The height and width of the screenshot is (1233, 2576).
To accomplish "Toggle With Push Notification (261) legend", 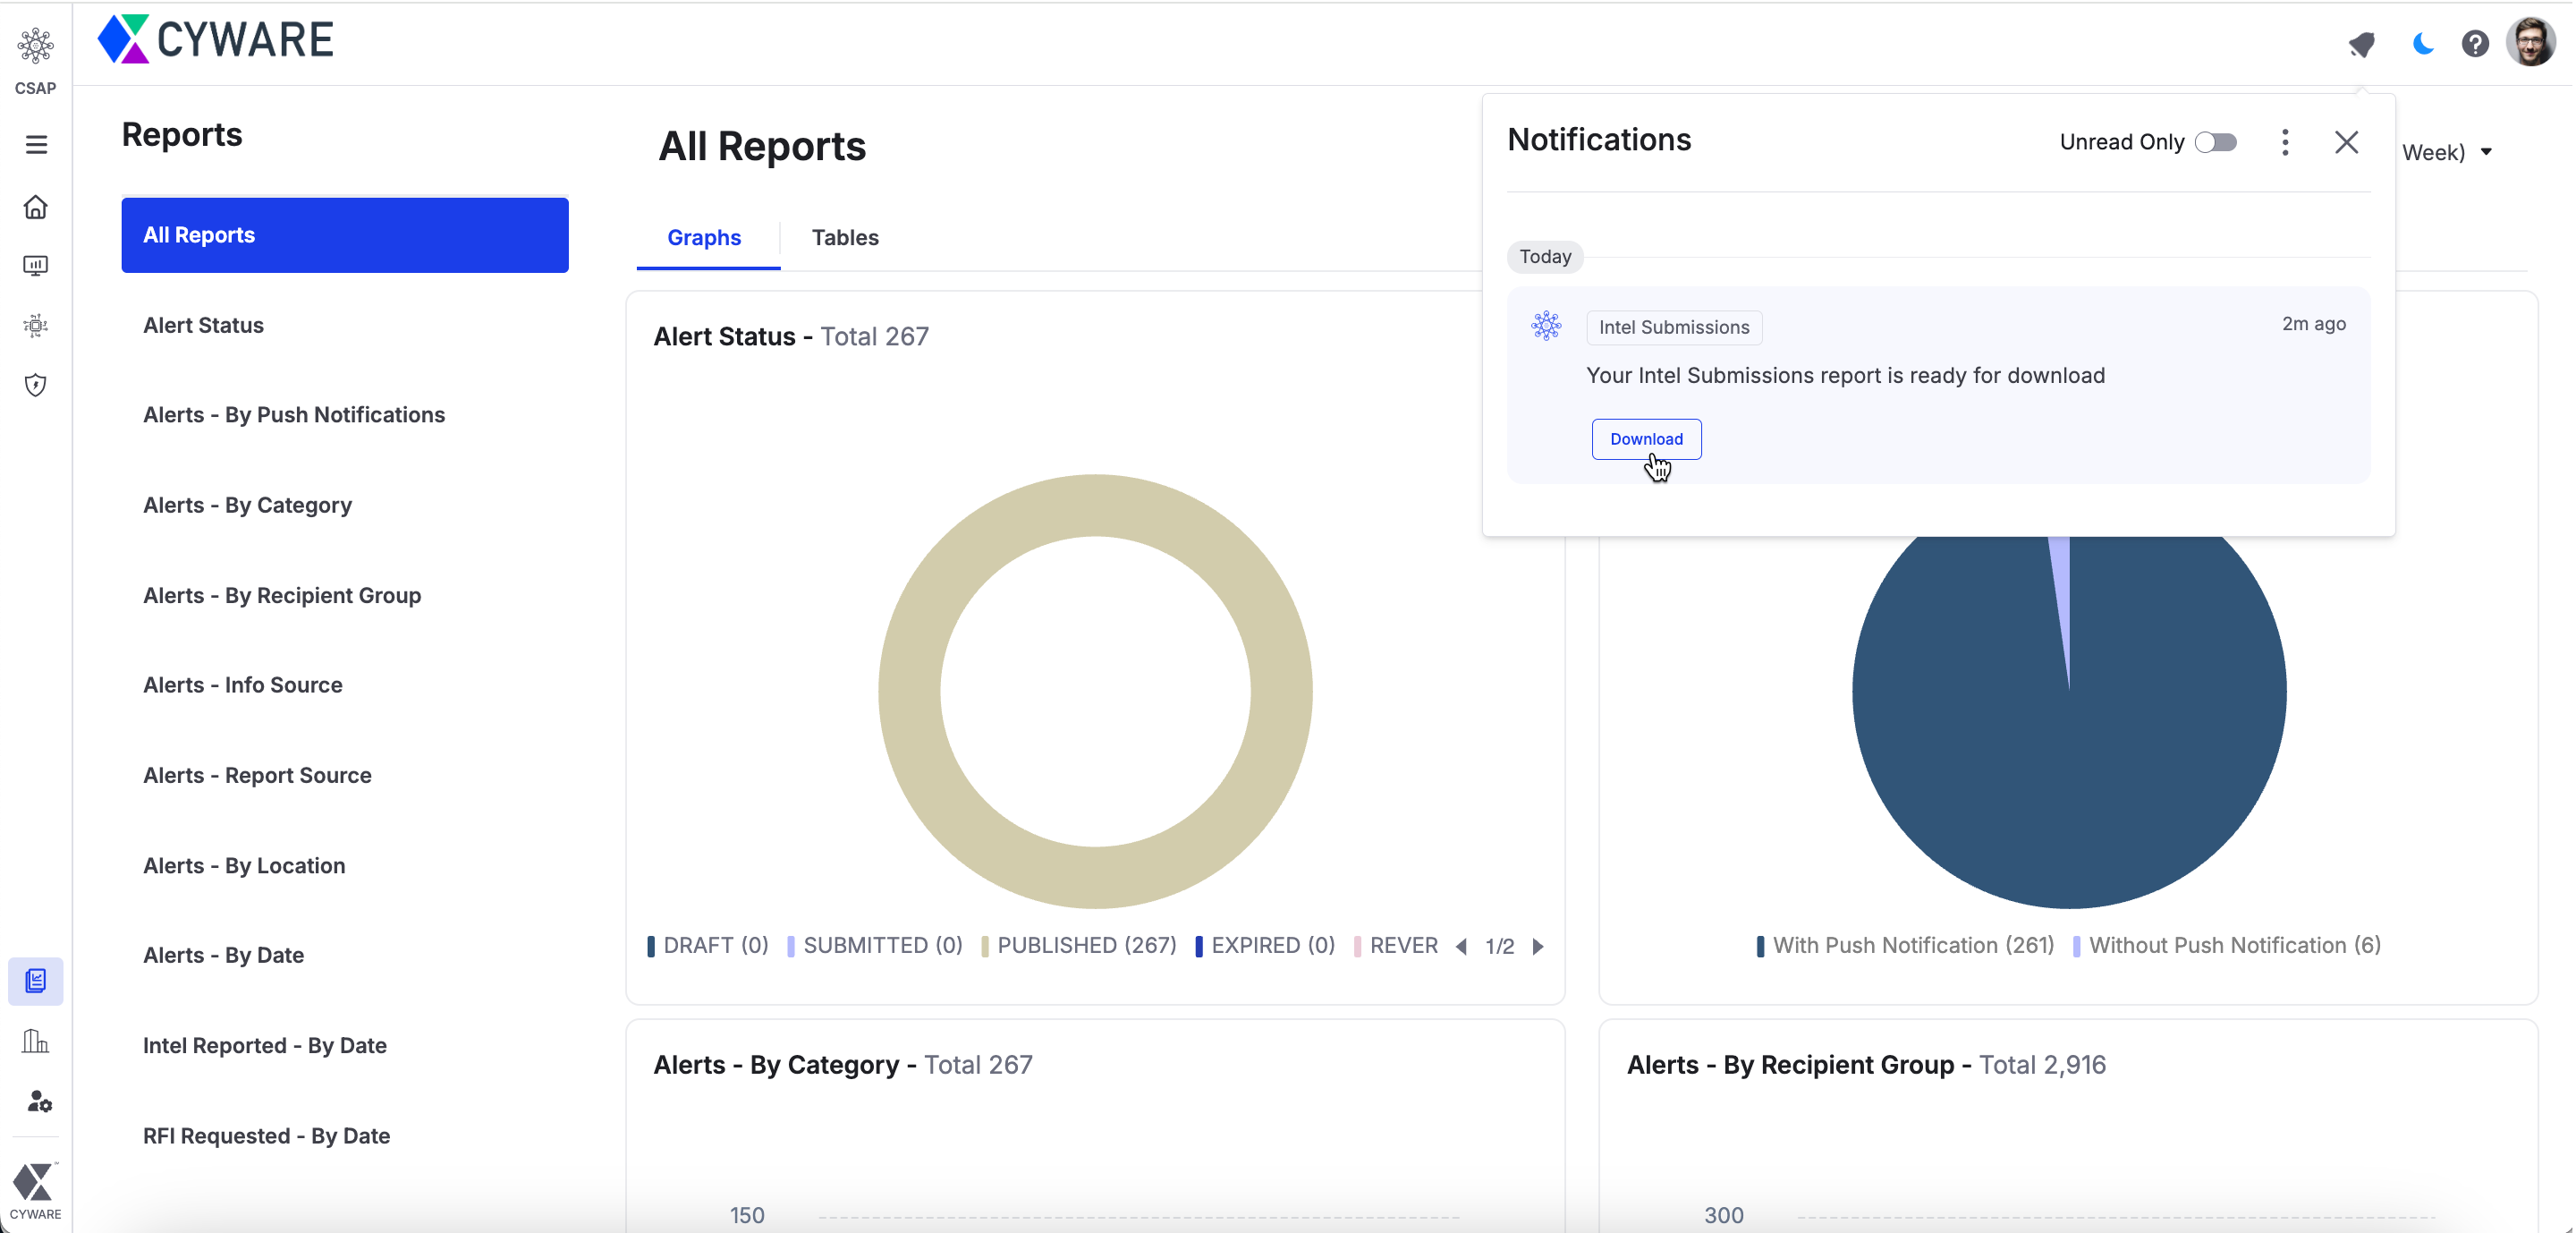I will (x=1906, y=946).
